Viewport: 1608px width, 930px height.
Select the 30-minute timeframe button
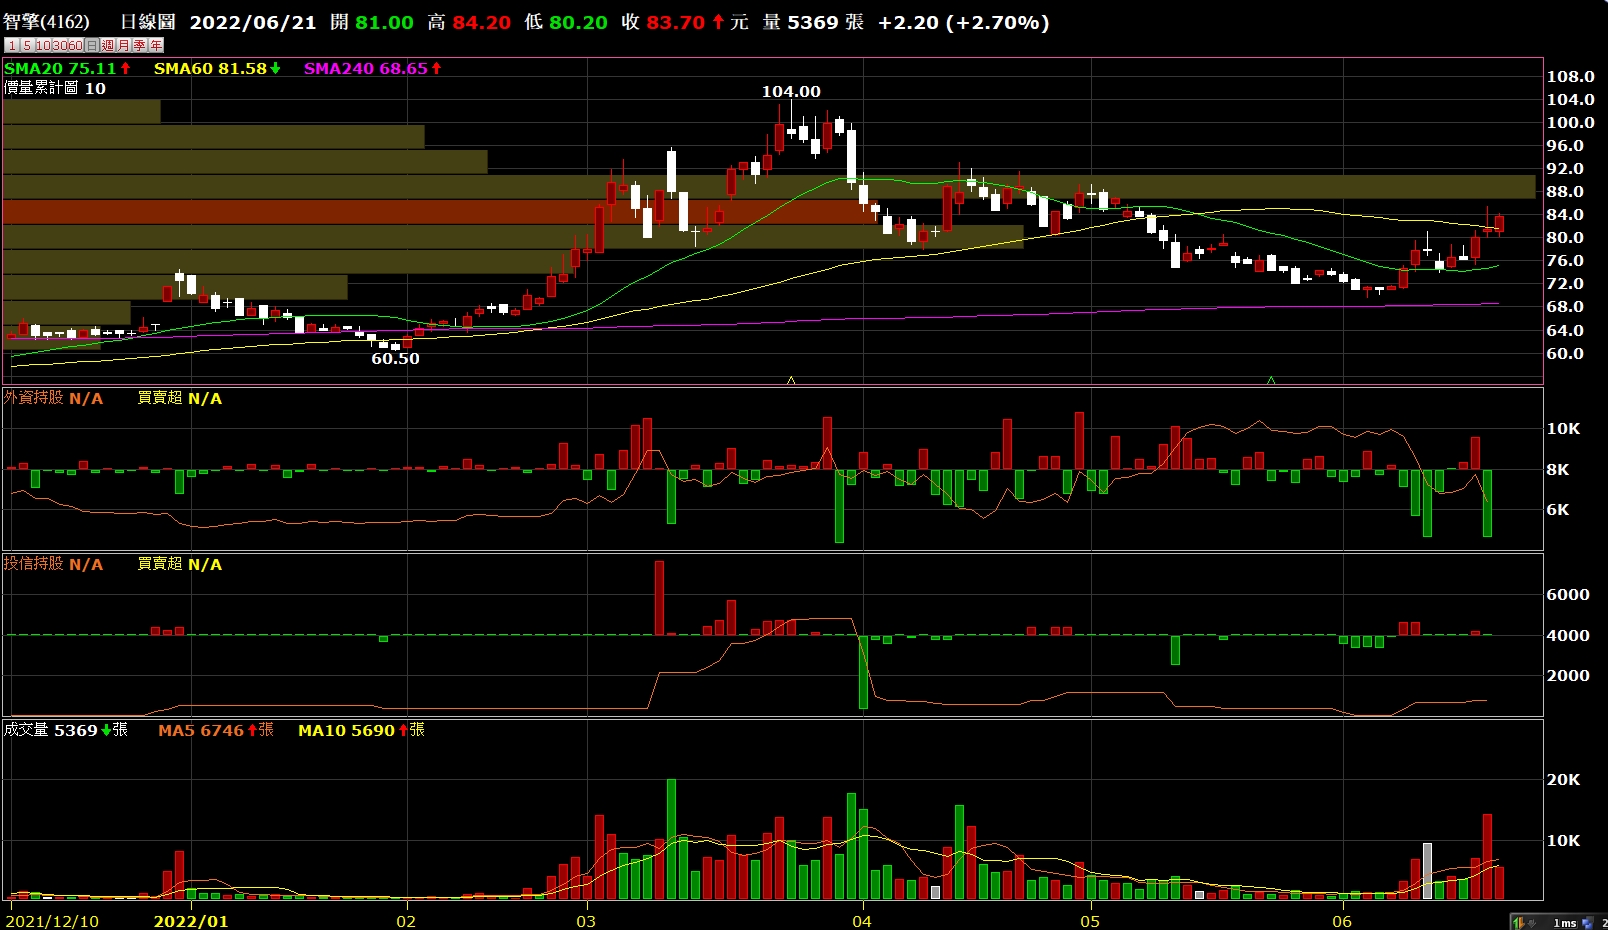click(x=60, y=45)
